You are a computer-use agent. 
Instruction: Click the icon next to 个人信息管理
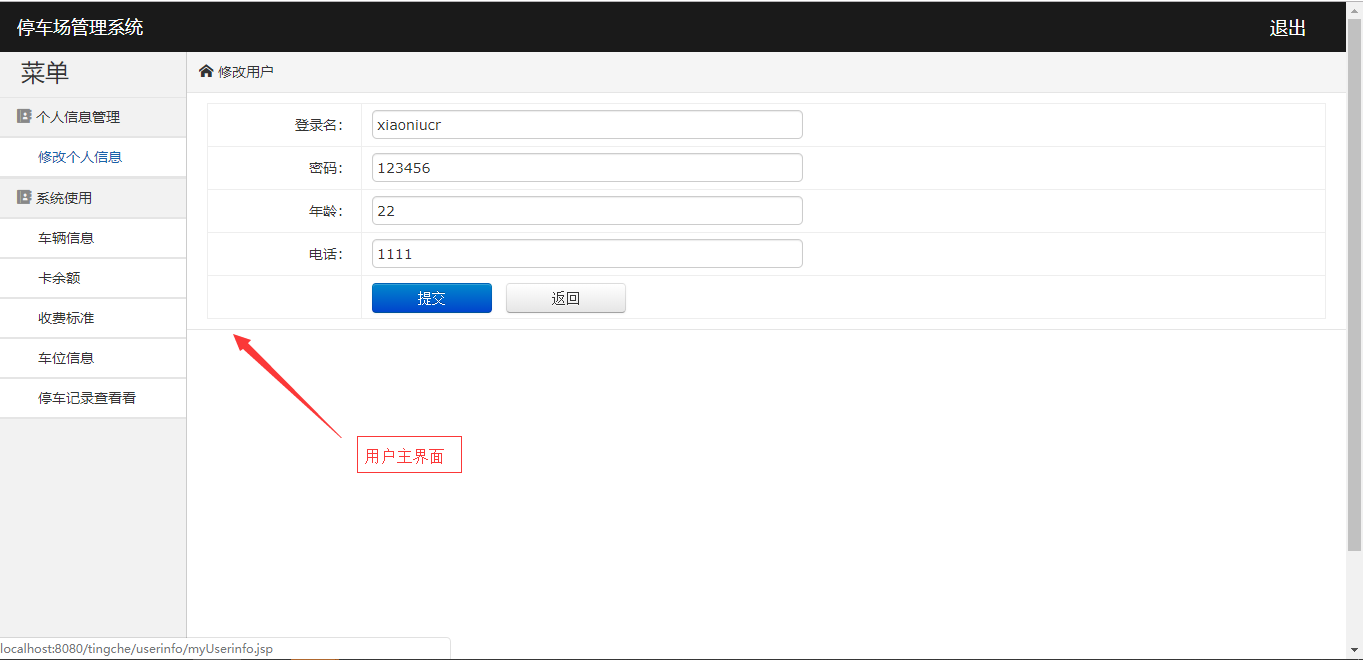24,116
